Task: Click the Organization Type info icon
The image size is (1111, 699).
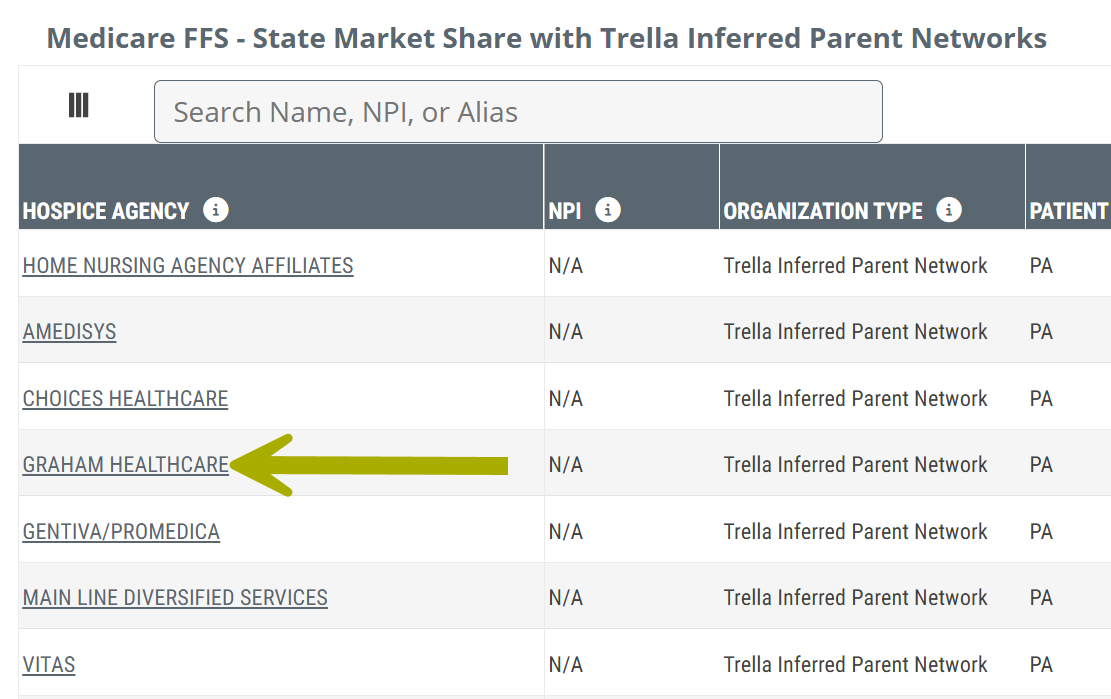Action: (x=948, y=210)
